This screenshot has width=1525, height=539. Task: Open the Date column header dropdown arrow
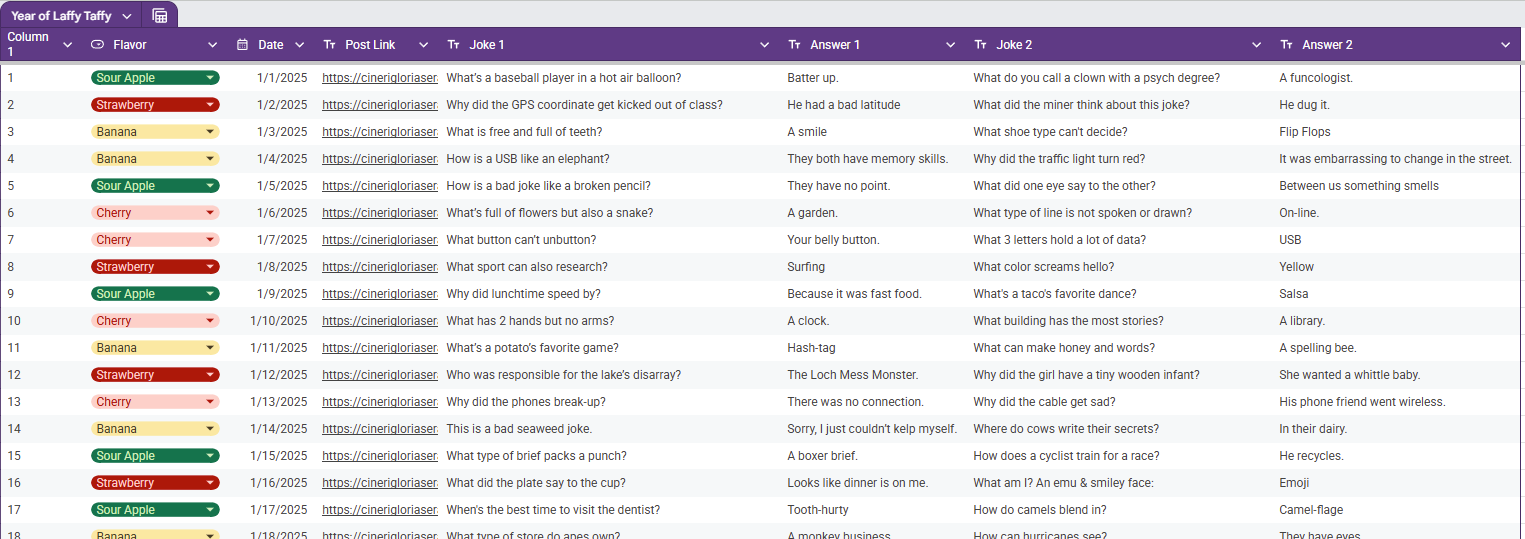(x=299, y=45)
